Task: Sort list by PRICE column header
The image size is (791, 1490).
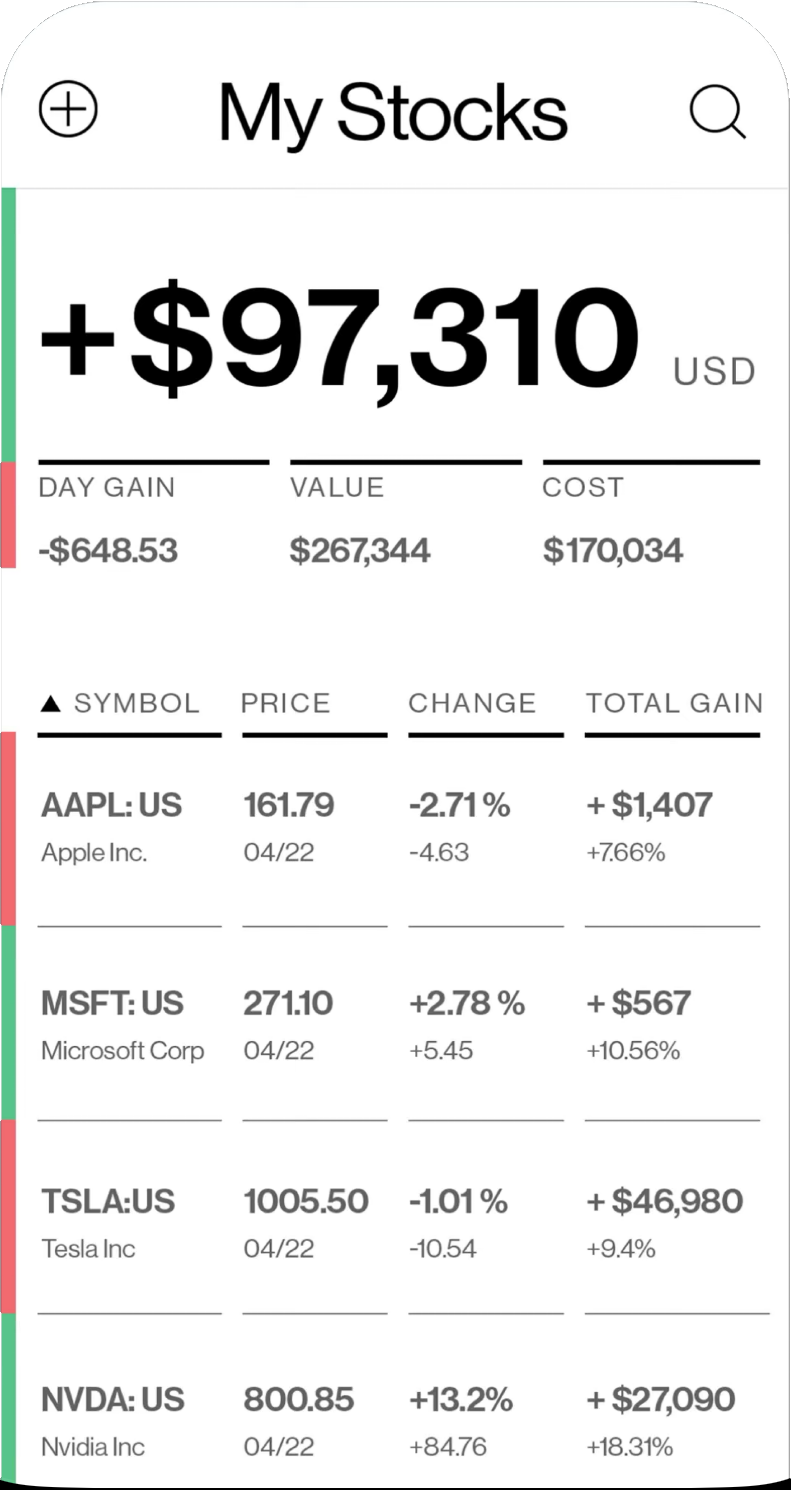Action: pyautogui.click(x=285, y=703)
